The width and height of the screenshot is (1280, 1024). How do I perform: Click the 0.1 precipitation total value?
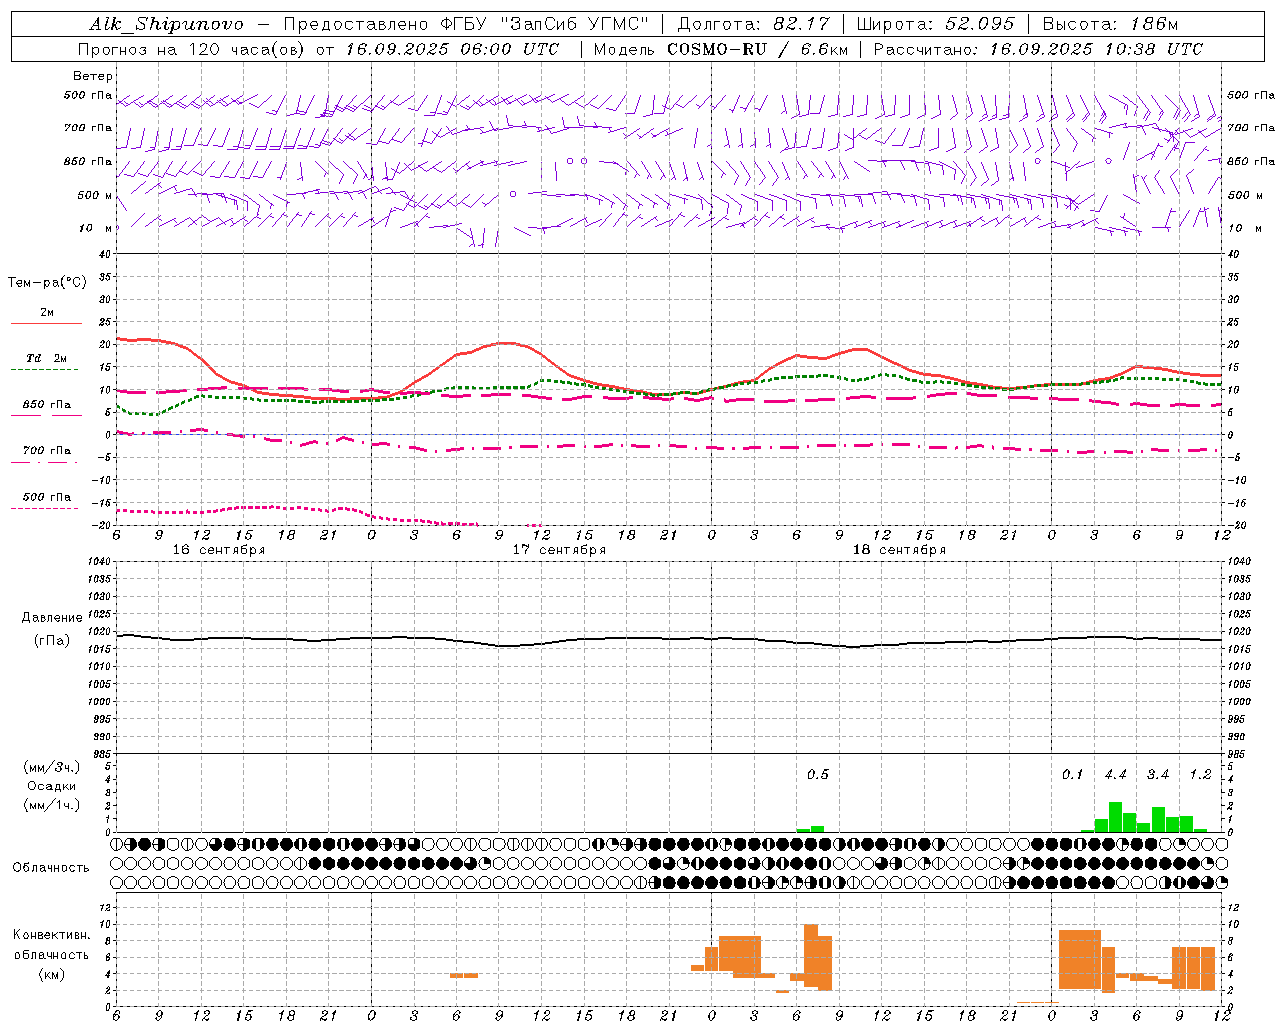coord(1072,774)
